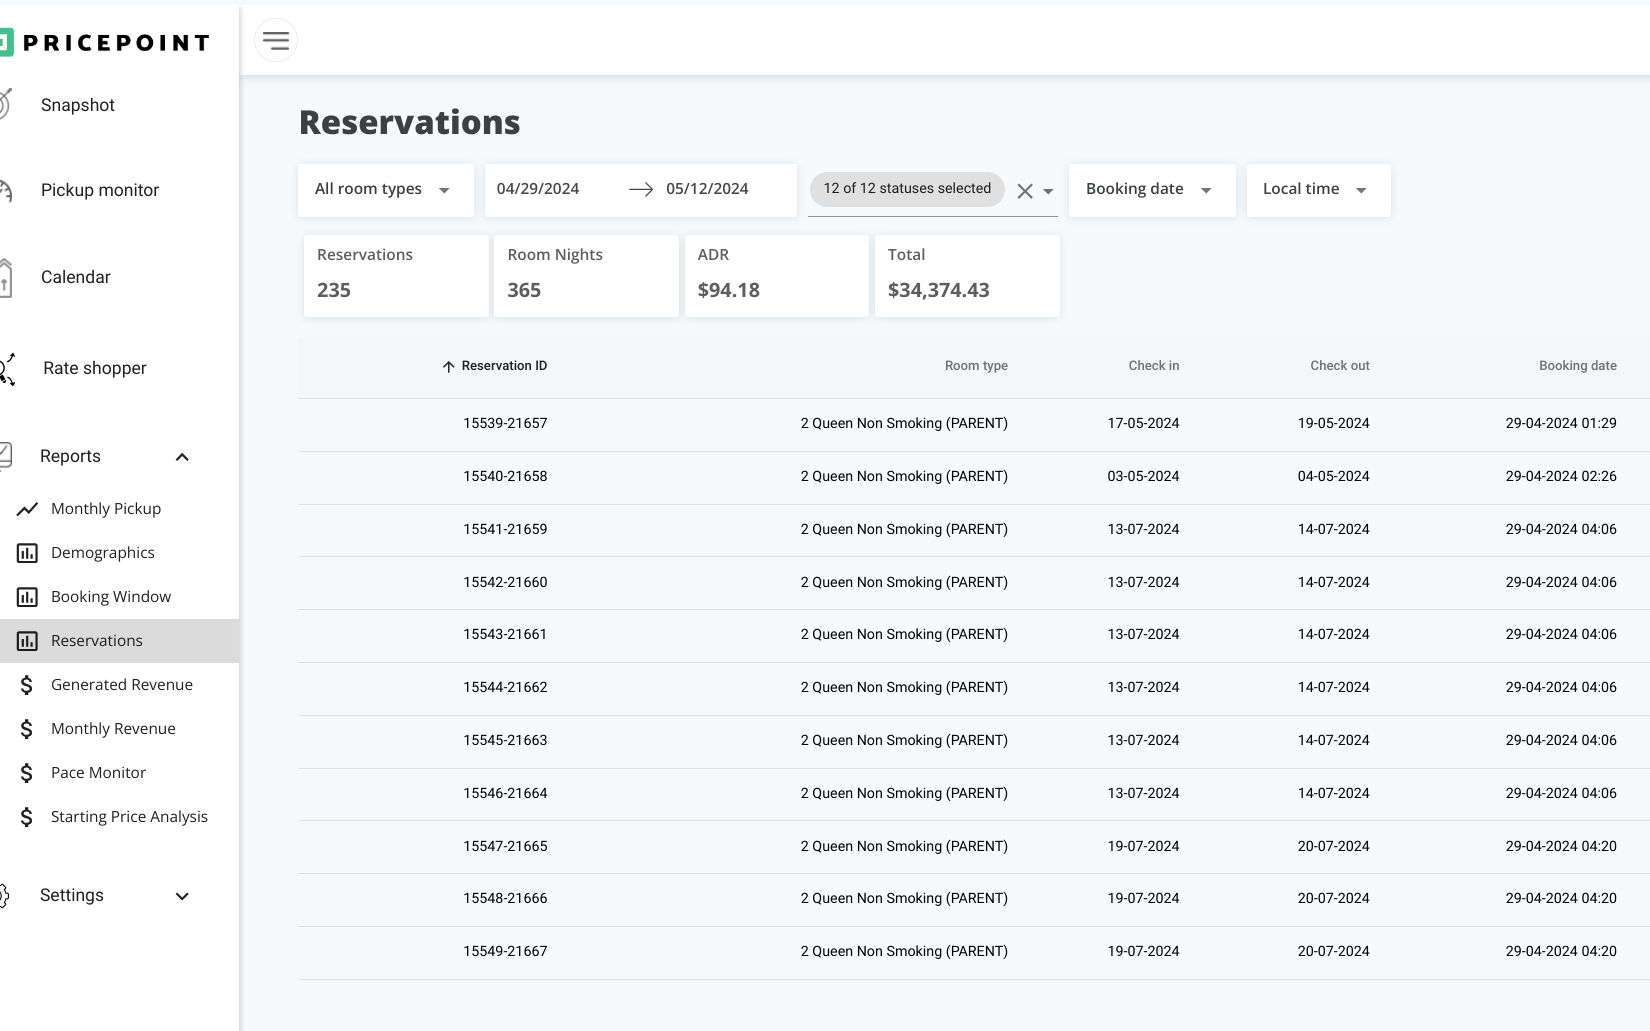The width and height of the screenshot is (1650, 1031).
Task: Open the Booking date dropdown
Action: click(1150, 190)
